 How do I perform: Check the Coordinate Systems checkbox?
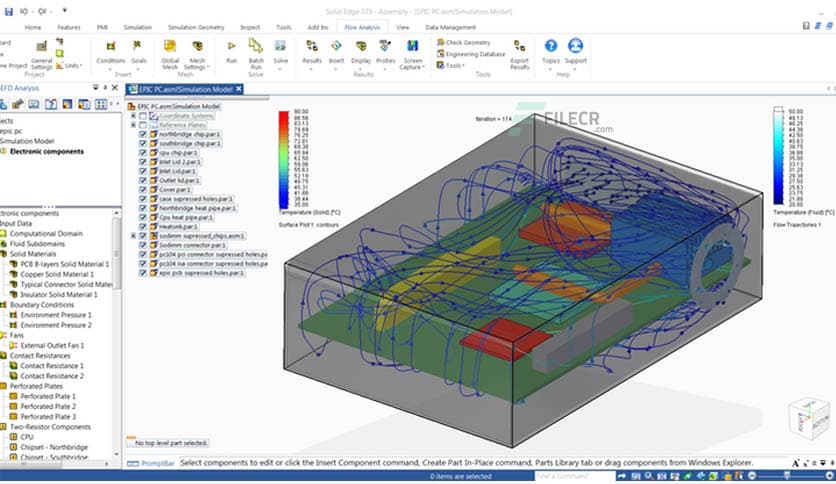coord(143,116)
